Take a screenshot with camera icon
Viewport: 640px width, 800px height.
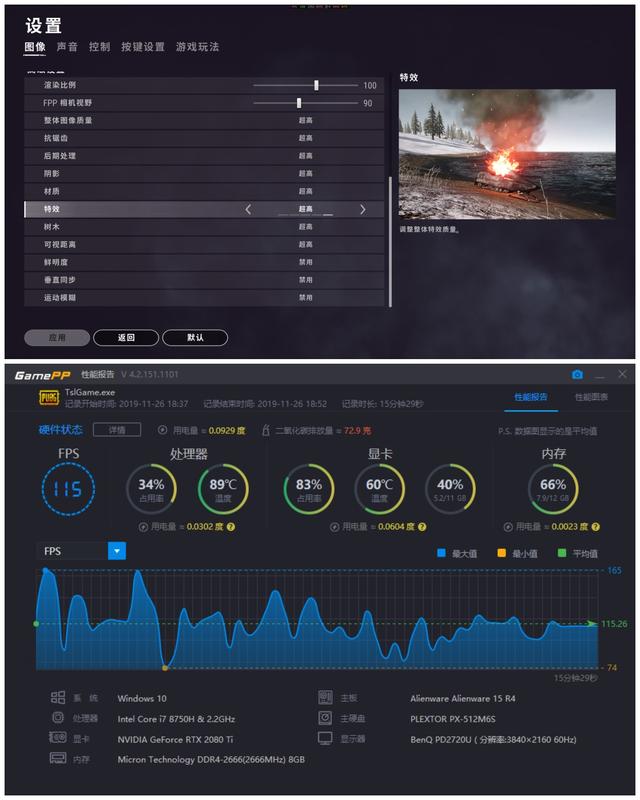click(x=577, y=375)
